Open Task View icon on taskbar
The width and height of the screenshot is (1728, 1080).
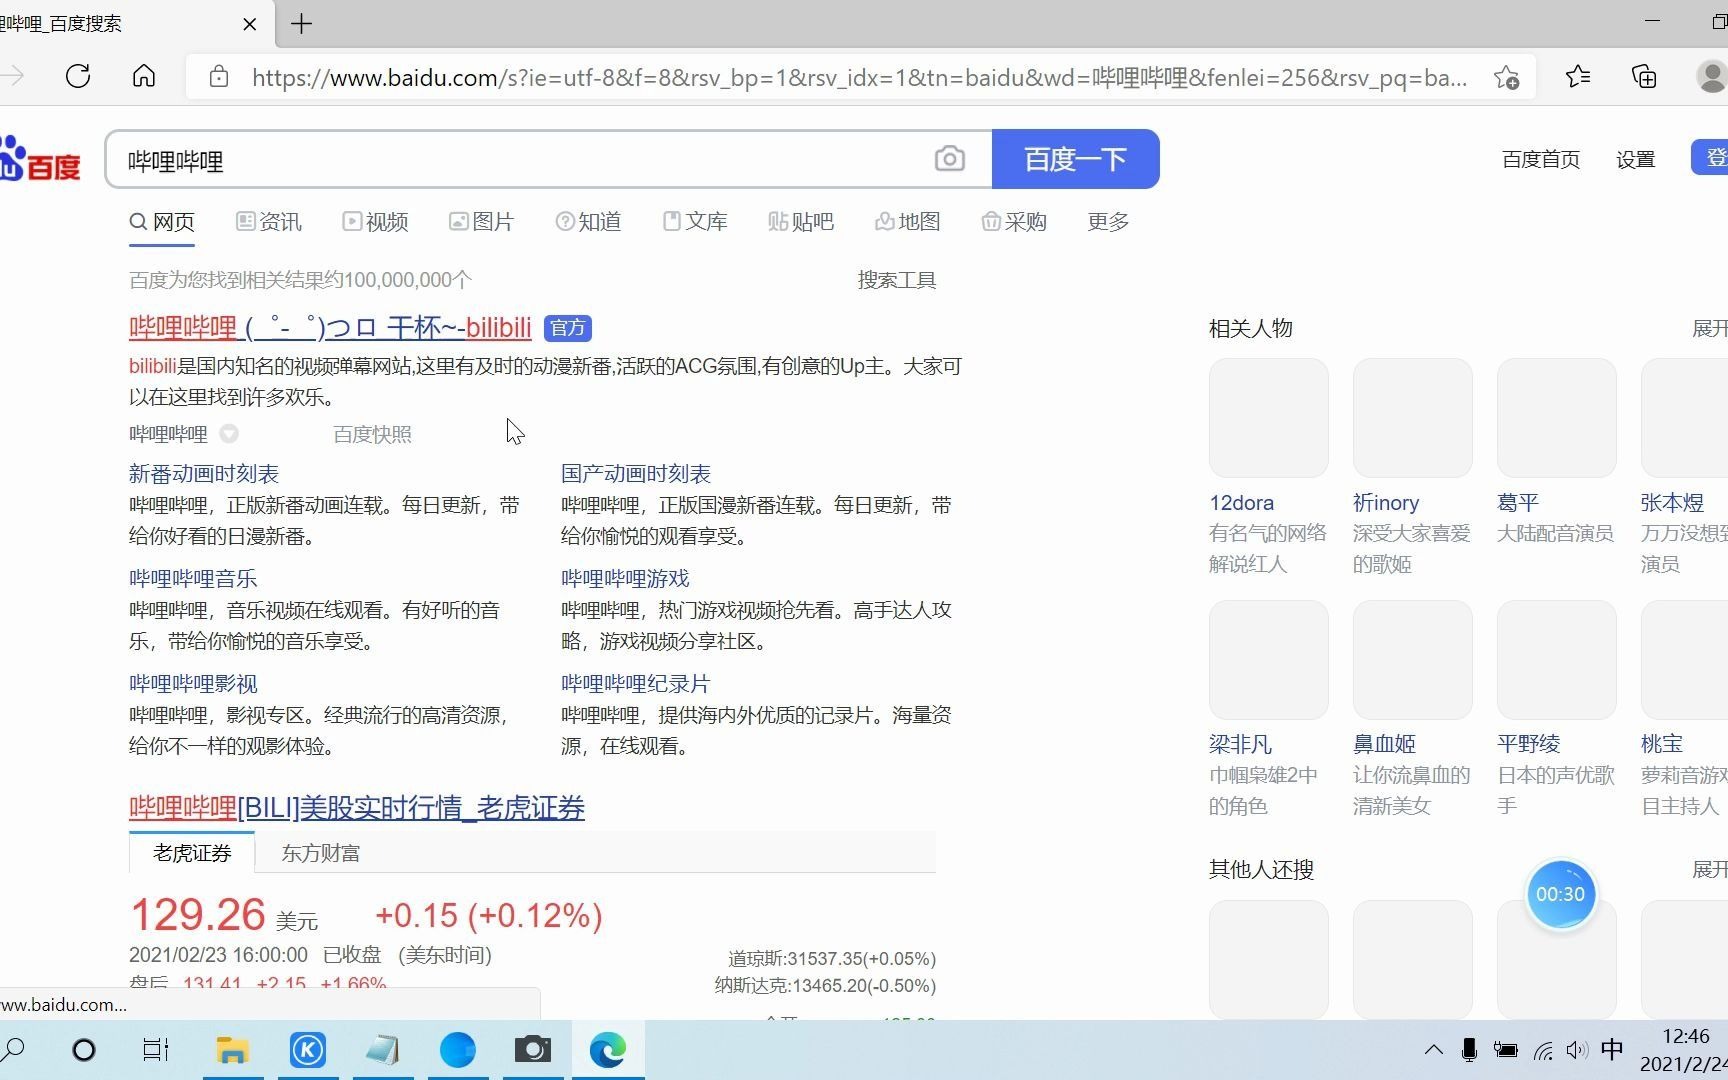click(156, 1050)
